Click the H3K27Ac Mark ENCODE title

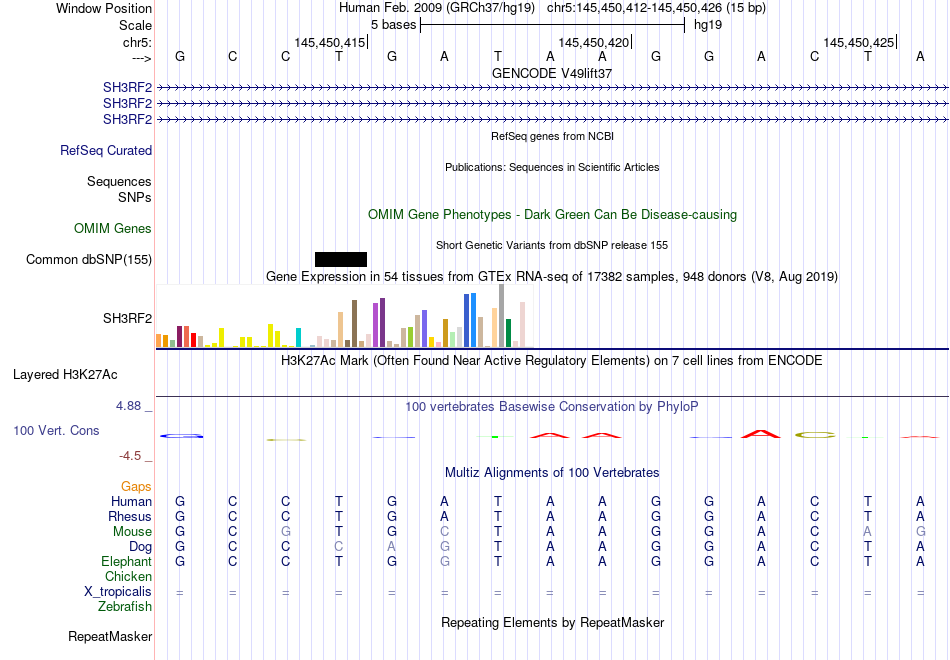[552, 361]
